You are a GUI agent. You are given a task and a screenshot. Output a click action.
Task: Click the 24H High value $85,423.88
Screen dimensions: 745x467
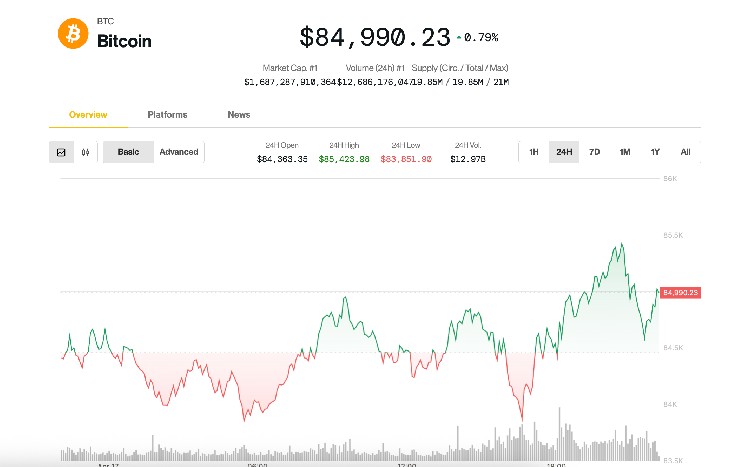point(344,159)
